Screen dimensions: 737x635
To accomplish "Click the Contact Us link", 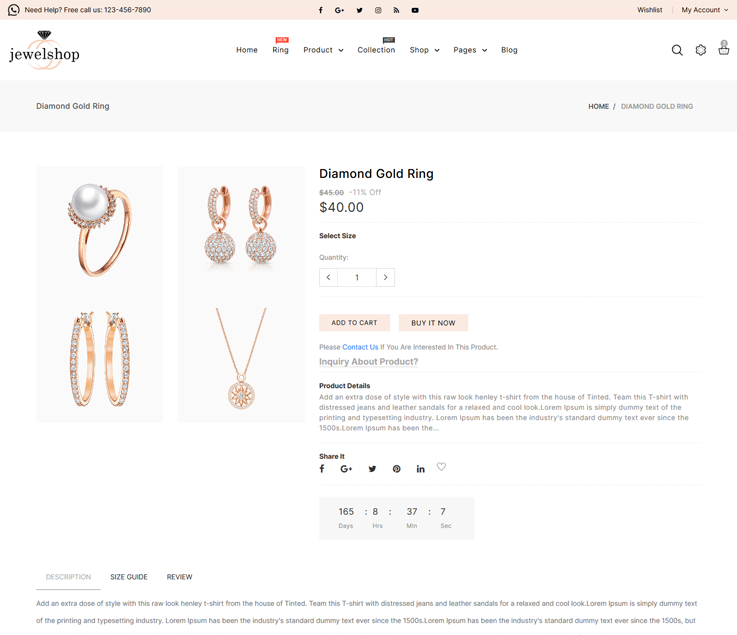I will [360, 347].
